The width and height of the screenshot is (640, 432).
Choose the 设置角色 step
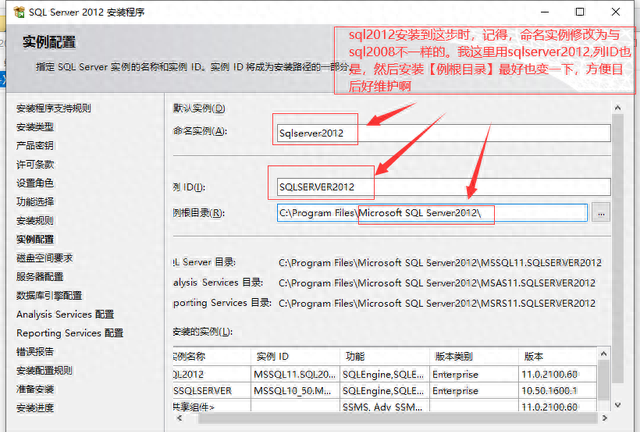tap(35, 183)
